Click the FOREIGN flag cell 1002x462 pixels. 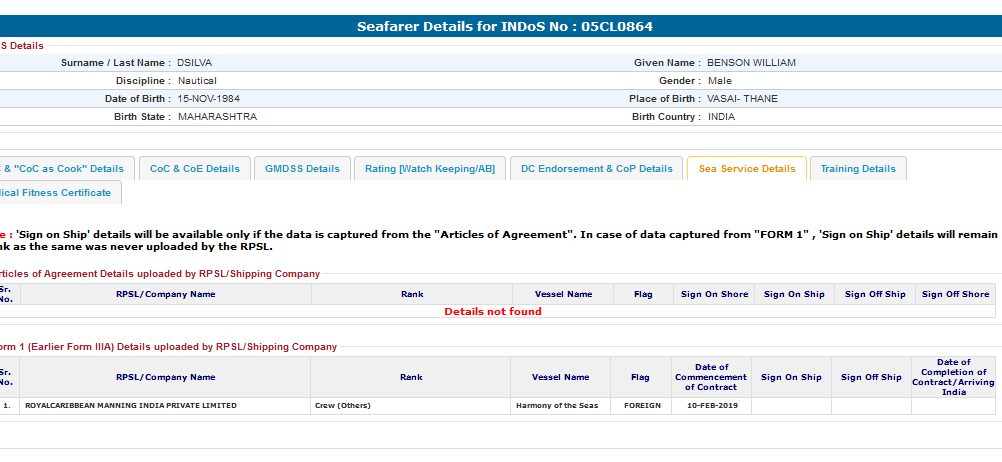tap(641, 405)
